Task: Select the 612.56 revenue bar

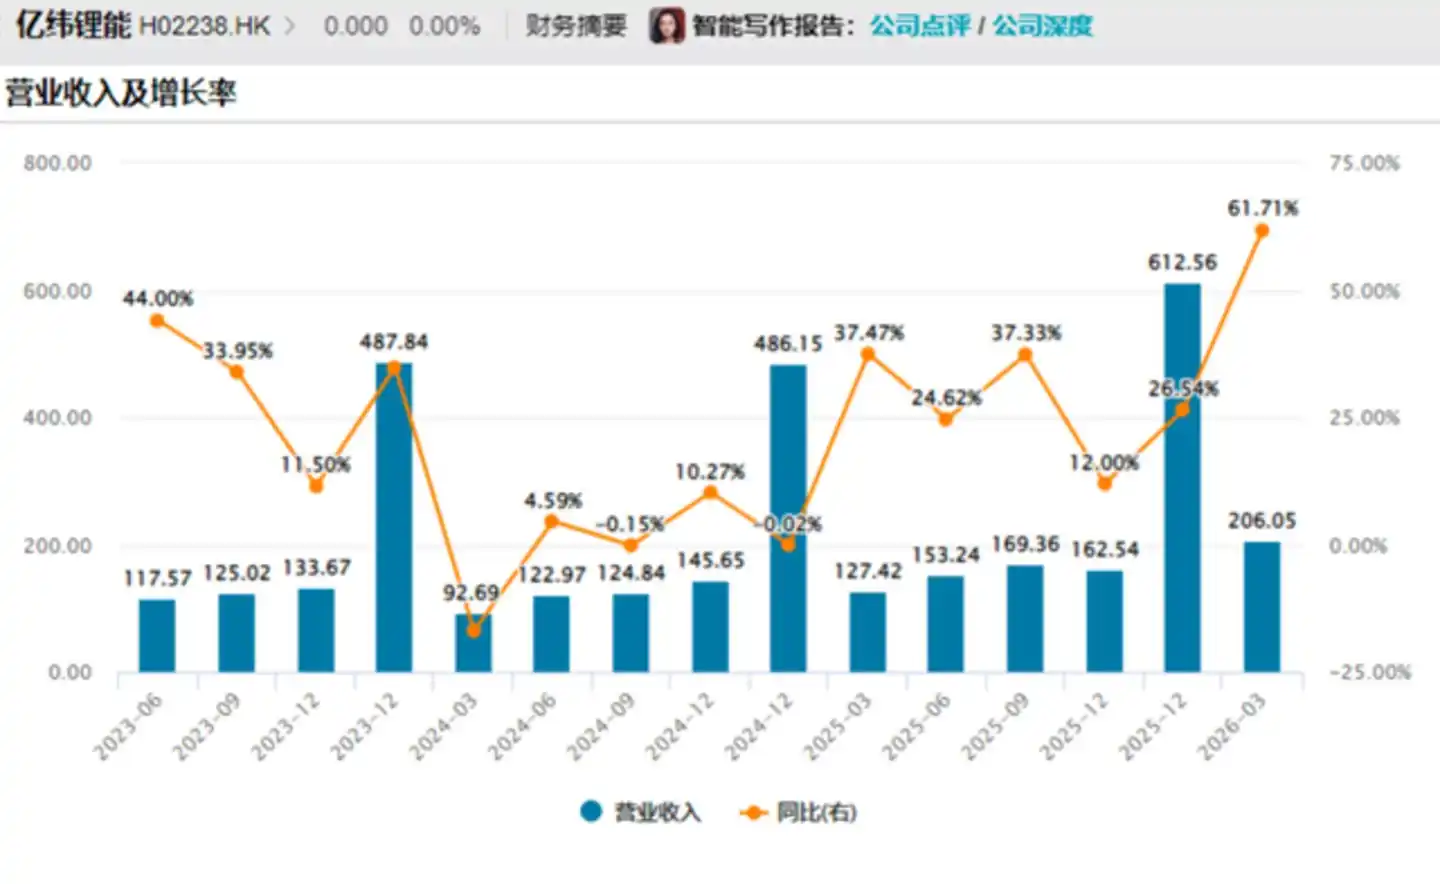Action: click(1182, 478)
